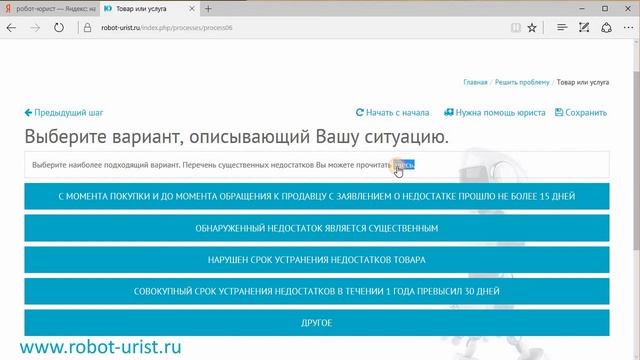640x360 pixels.
Task: Click the padlock site security icon
Action: coord(87,28)
